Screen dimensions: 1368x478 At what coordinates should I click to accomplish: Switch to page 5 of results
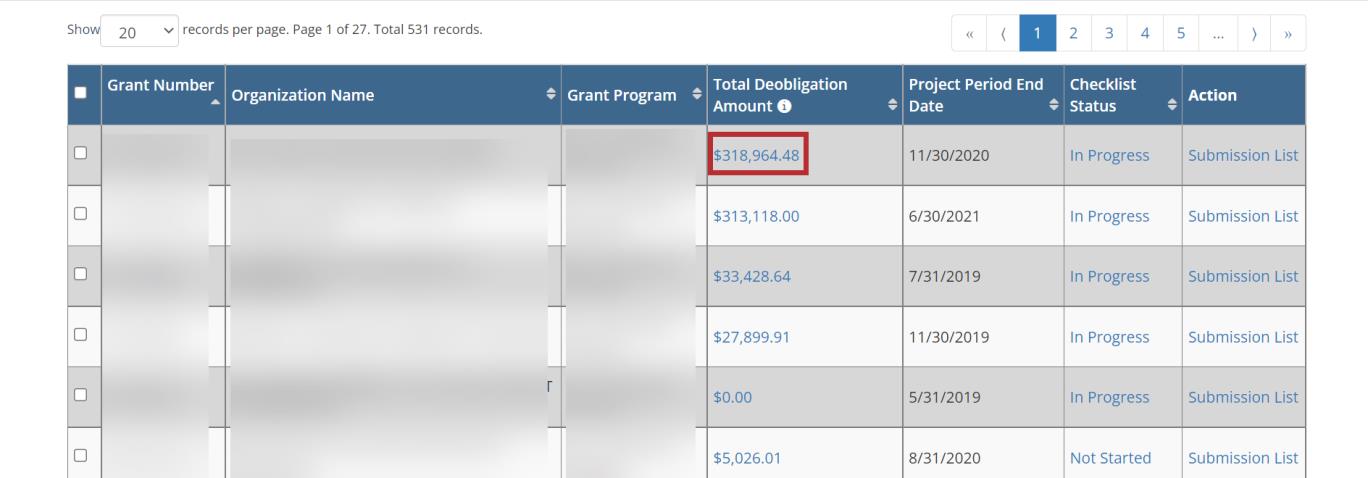tap(1180, 32)
